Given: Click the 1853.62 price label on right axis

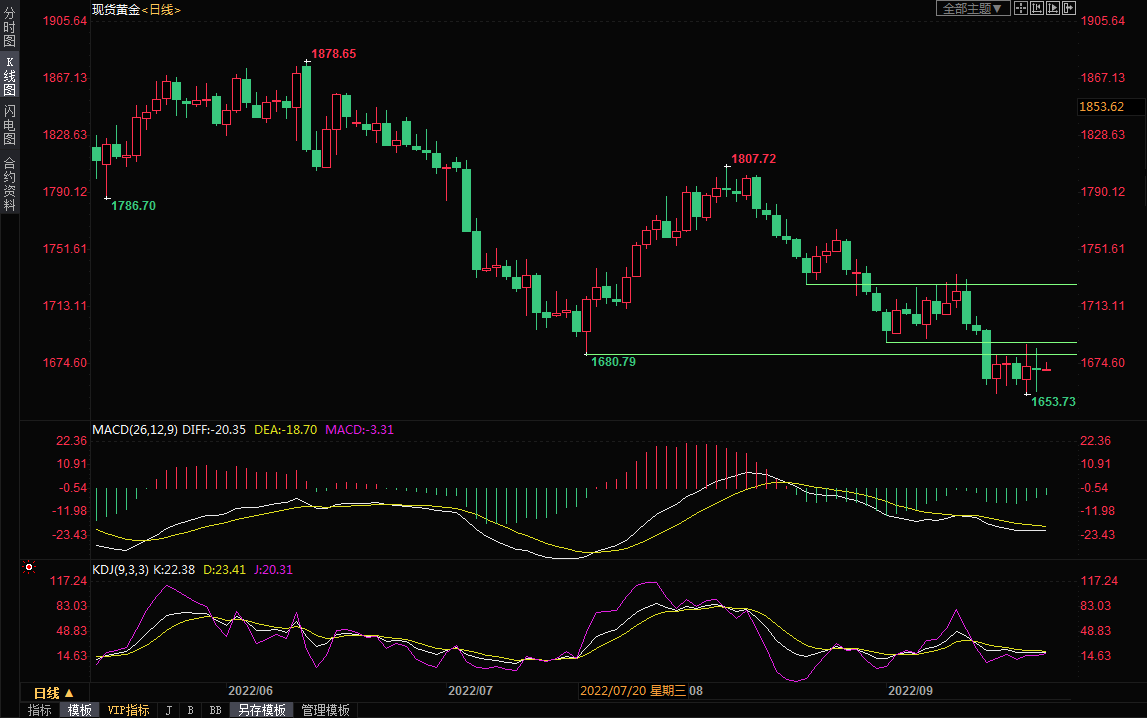Looking at the screenshot, I should pos(1102,107).
